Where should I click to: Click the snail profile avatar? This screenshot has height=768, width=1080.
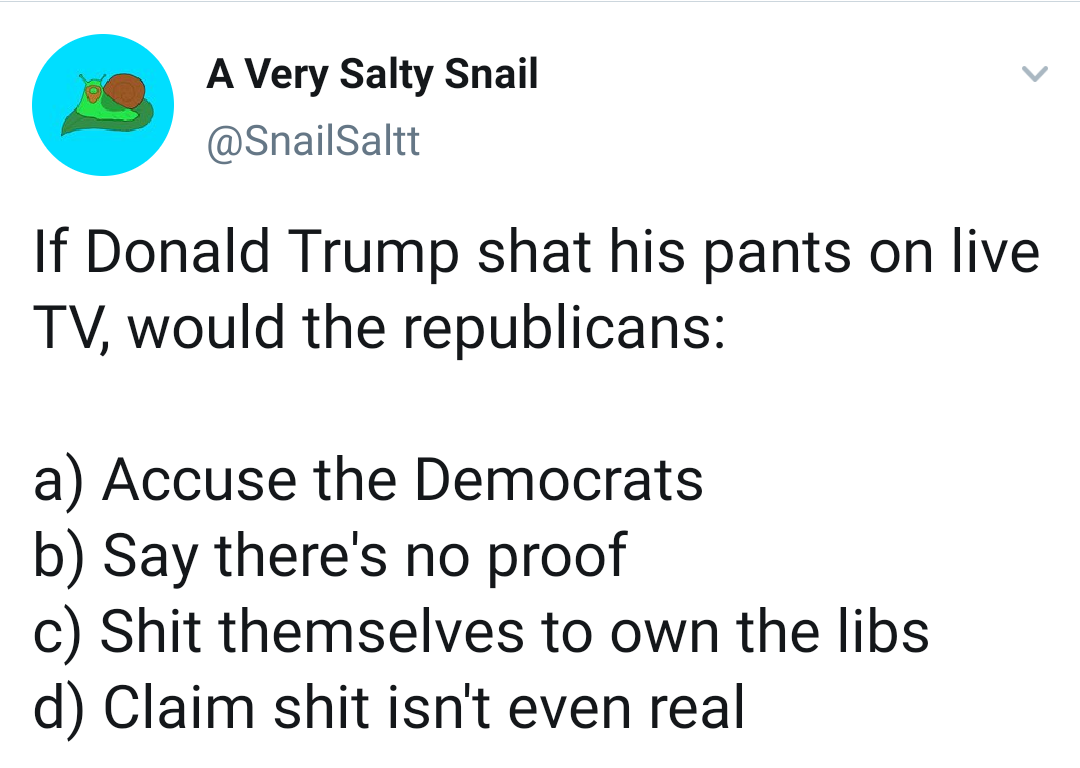click(x=103, y=105)
